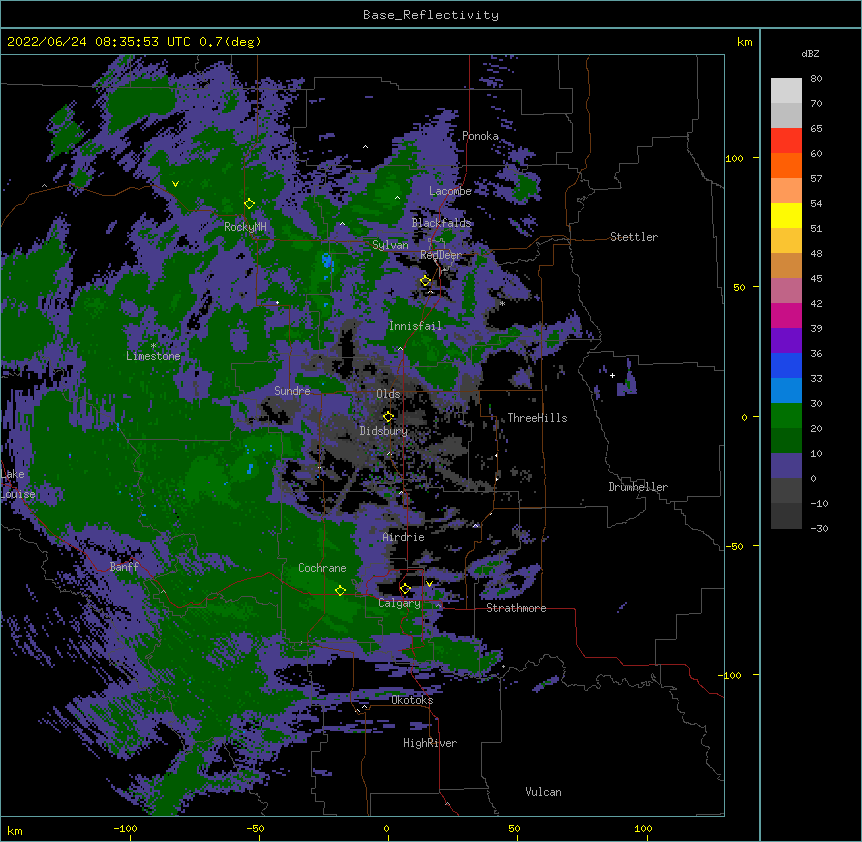Click the Lacombe label
Viewport: 862px width, 842px height.
point(450,191)
